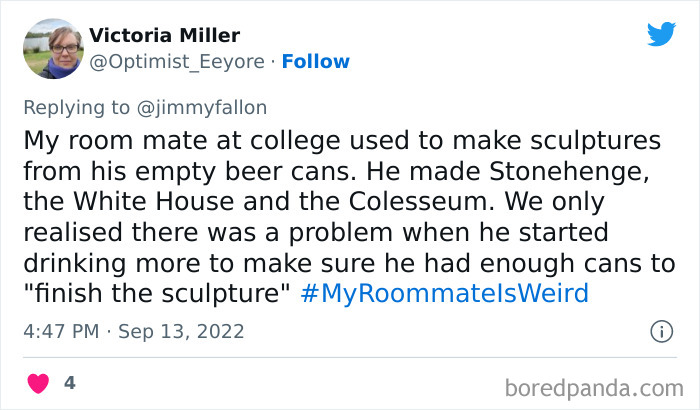Click the like count of 4
The image size is (700, 410).
69,384
